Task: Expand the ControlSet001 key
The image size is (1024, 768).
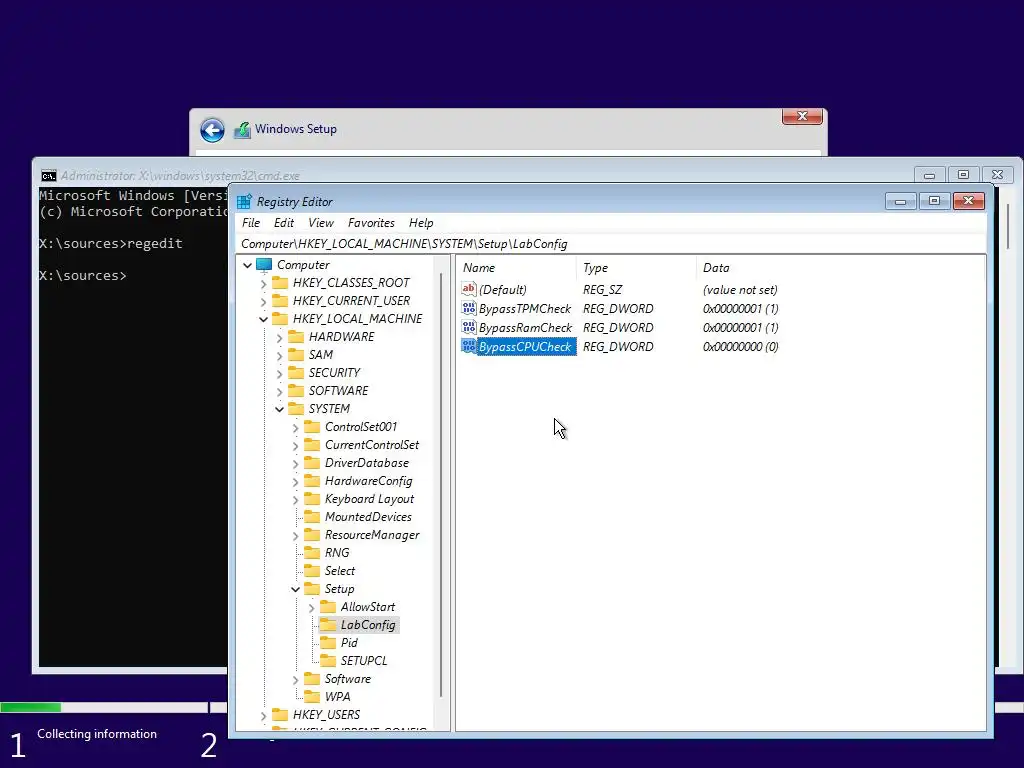Action: click(295, 428)
